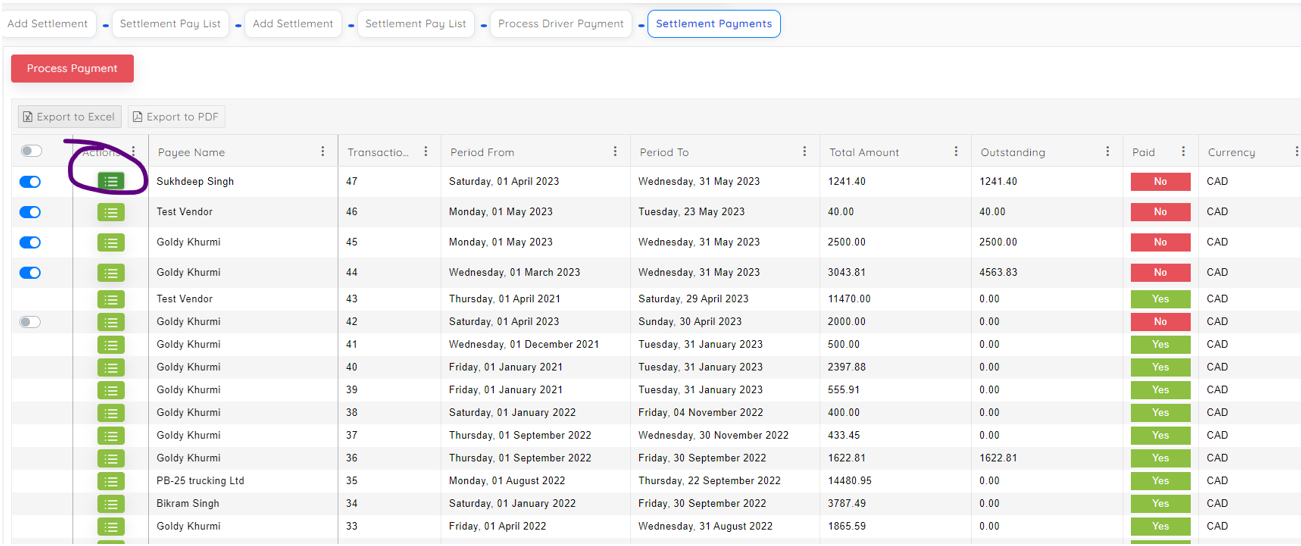
Task: Click green action icon for transaction 45
Action: [111, 242]
